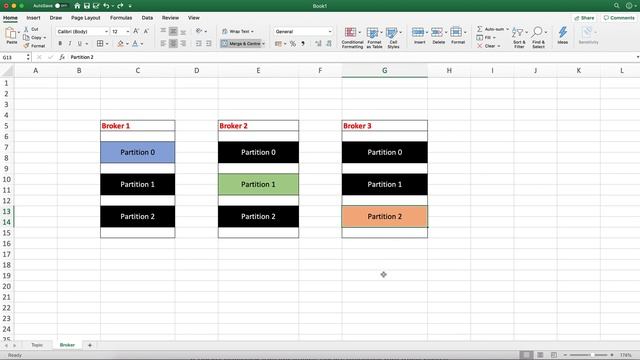The height and width of the screenshot is (360, 640).
Task: Click the fill colour bucket swatch
Action: [120, 44]
